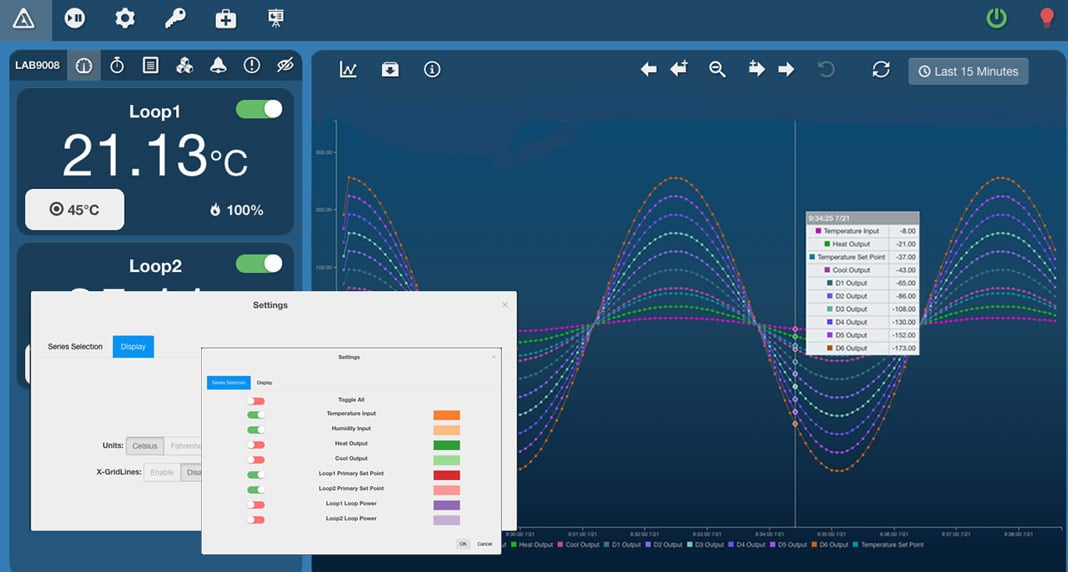Pan graph right with the right arrow

[787, 69]
